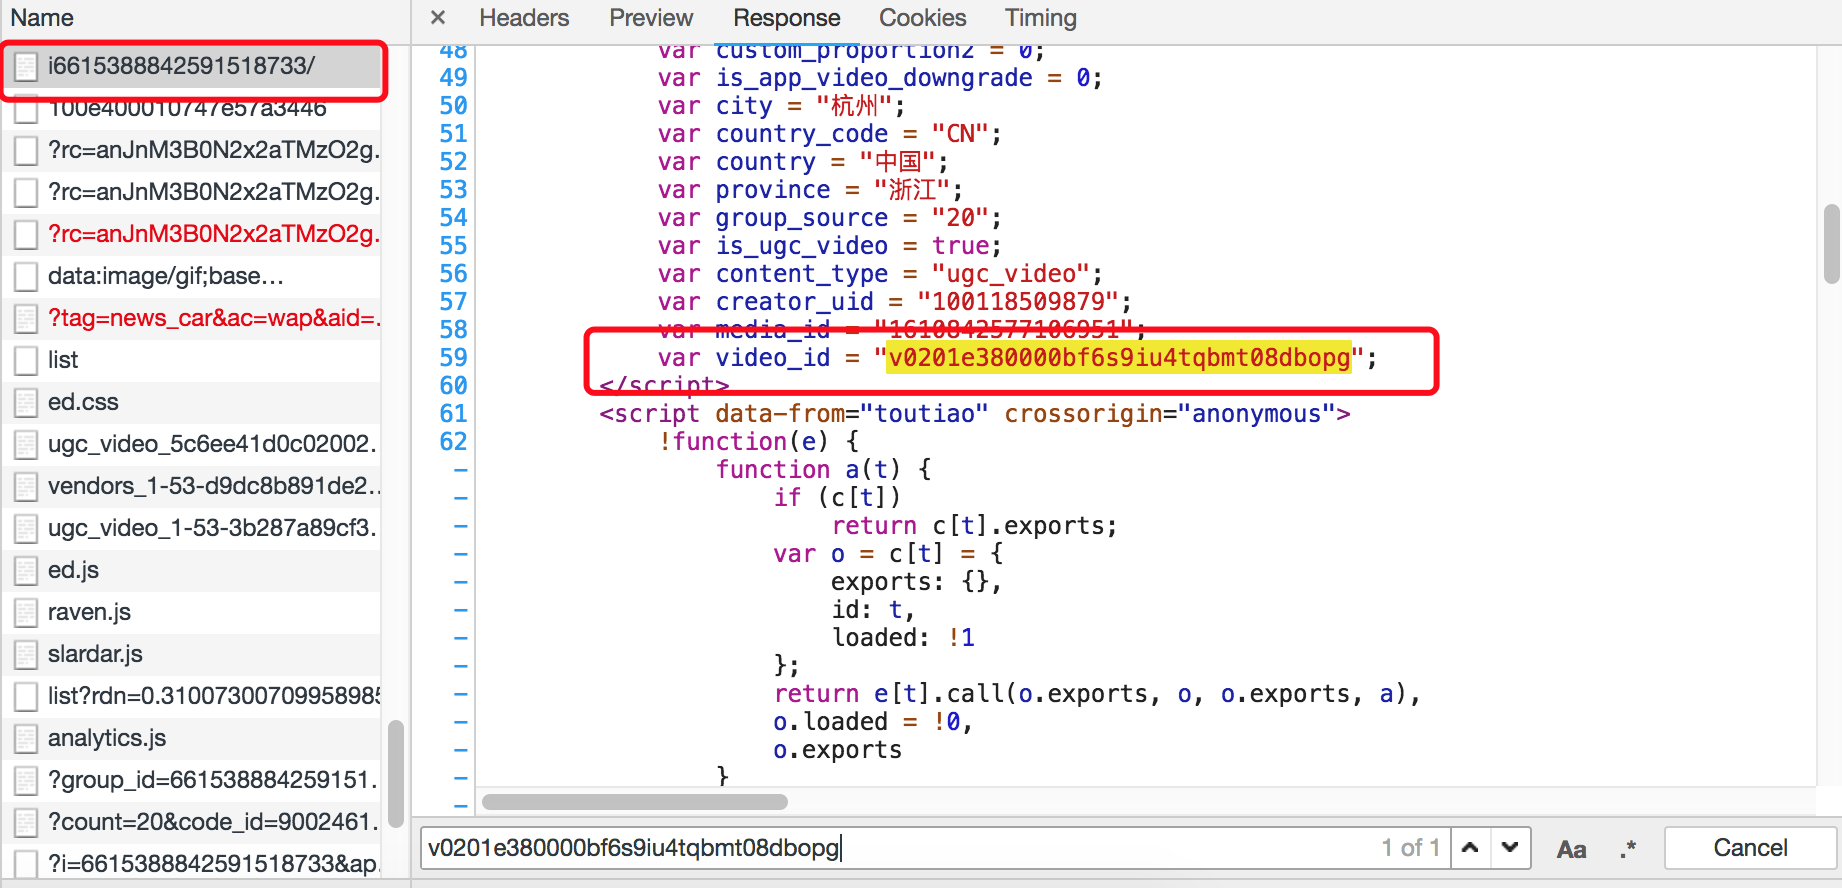
Task: Toggle match case (Aa) search option
Action: (x=1571, y=849)
